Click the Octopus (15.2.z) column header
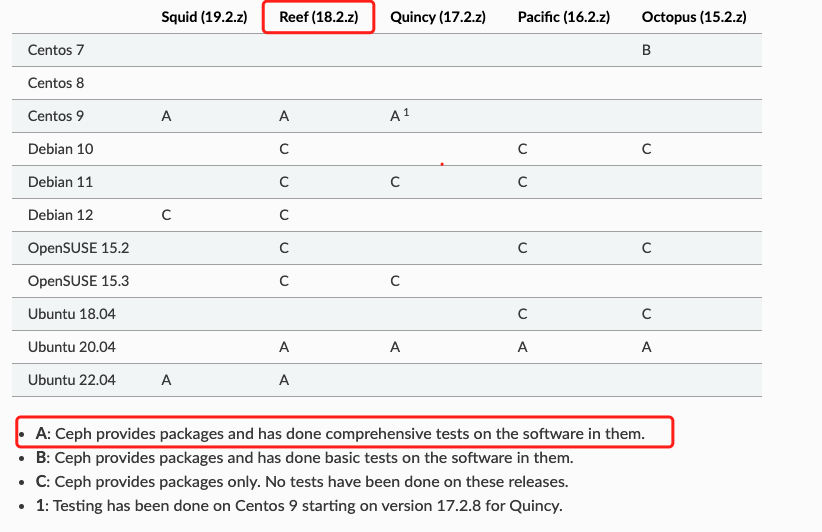Image resolution: width=822 pixels, height=532 pixels. pos(694,17)
